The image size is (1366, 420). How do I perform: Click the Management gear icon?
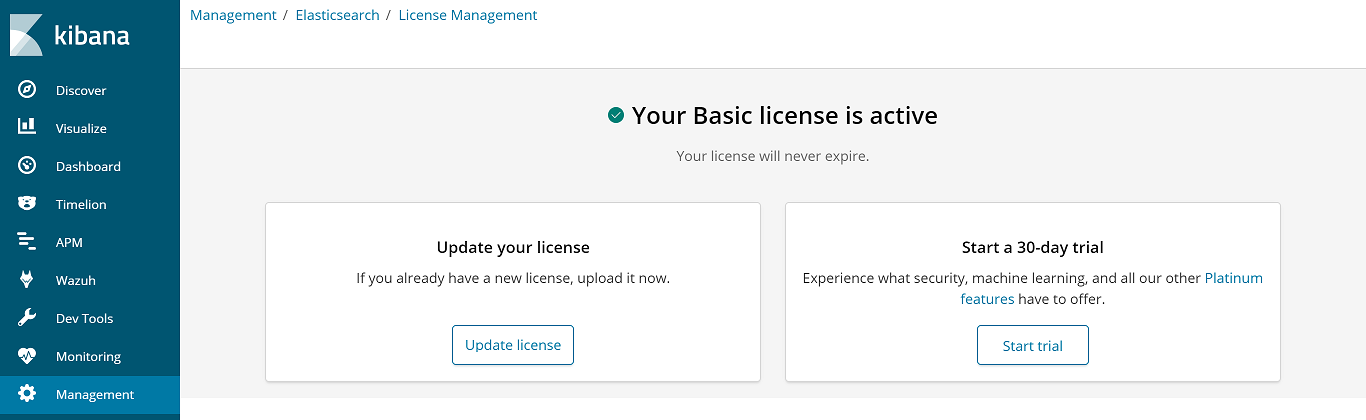click(x=27, y=394)
